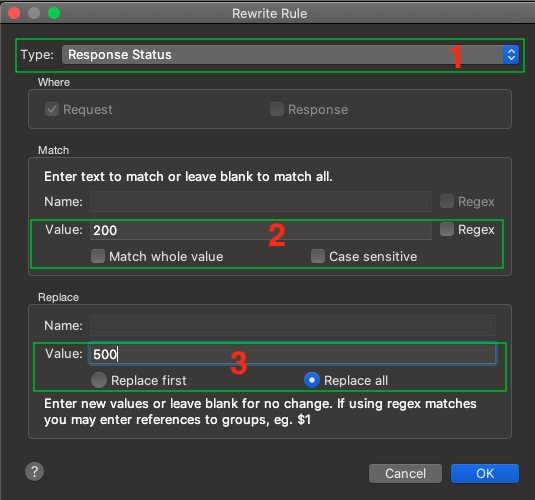Click the Replace Value field containing 500
The image size is (535, 500).
point(293,354)
